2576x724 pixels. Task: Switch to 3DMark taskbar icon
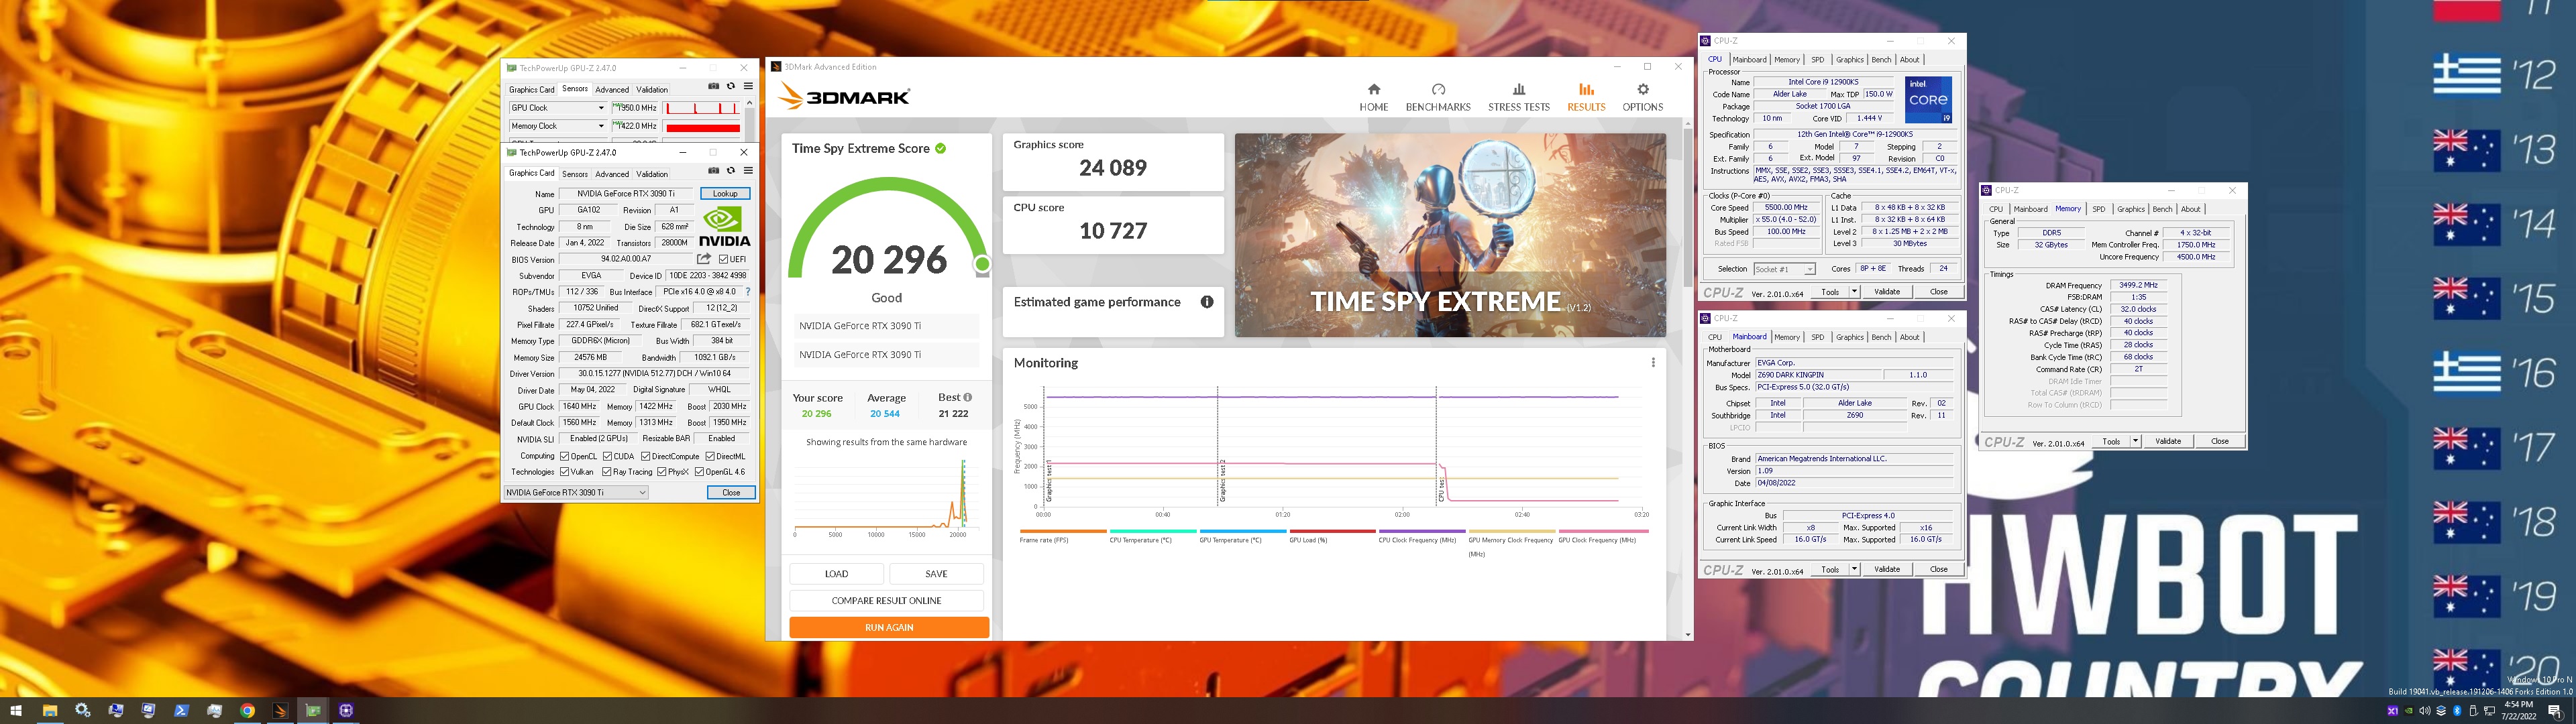(x=280, y=711)
